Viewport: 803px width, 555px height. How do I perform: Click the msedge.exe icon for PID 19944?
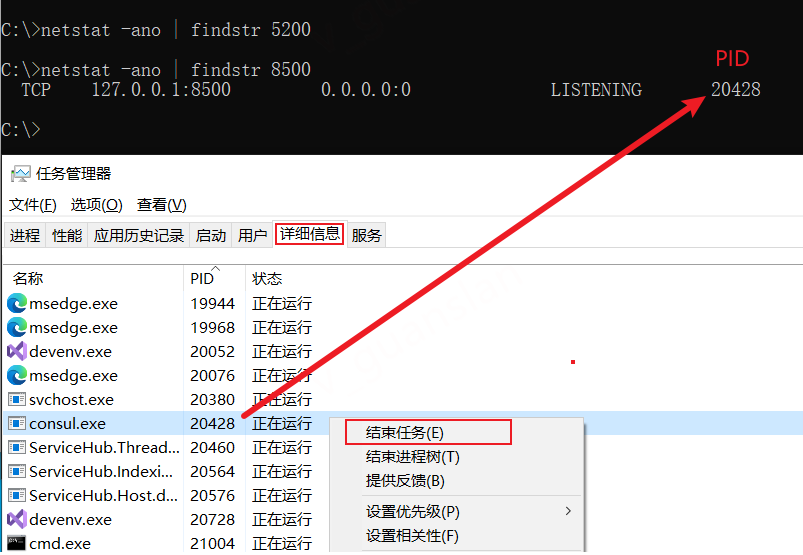(16, 304)
